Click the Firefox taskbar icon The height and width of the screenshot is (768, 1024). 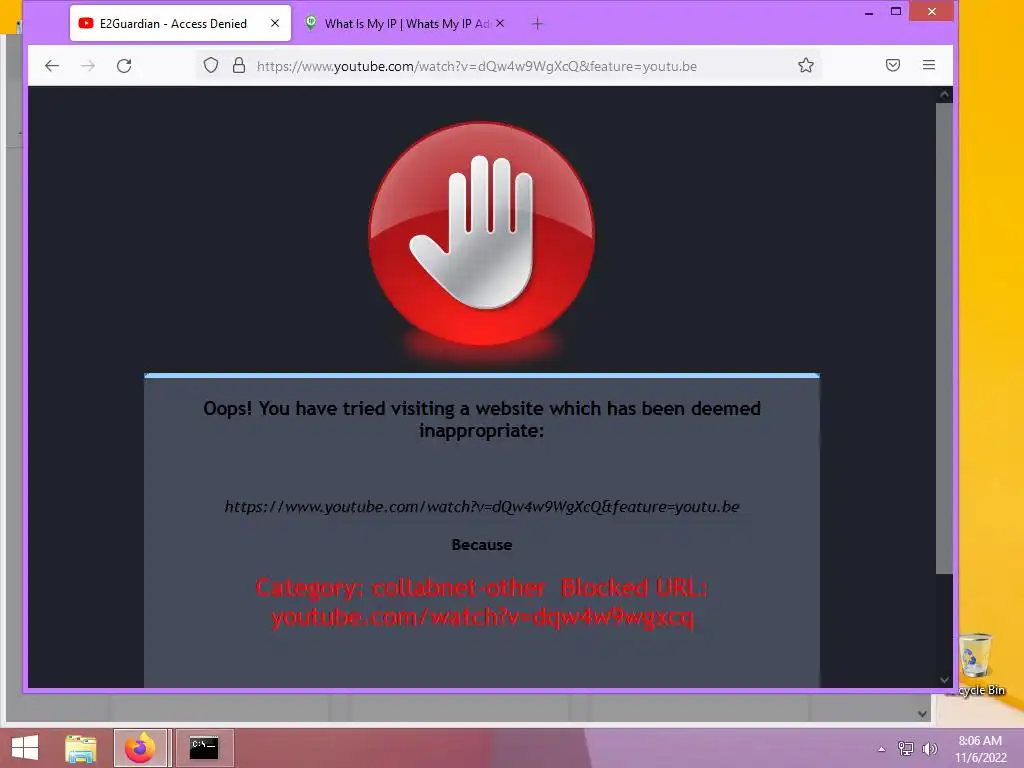(x=140, y=748)
